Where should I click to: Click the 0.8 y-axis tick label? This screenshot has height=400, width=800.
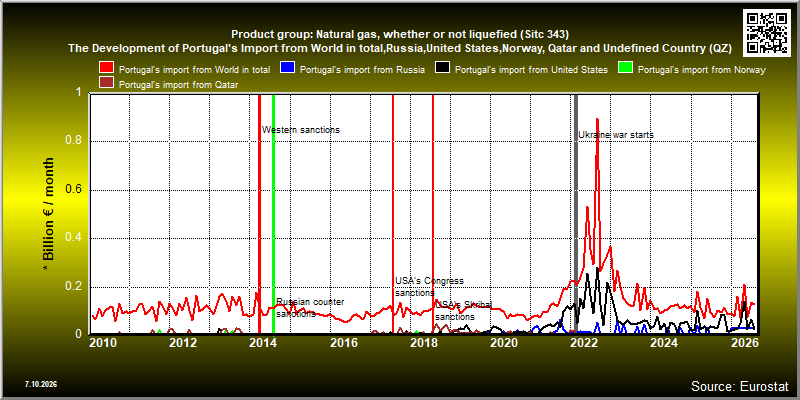[74, 141]
